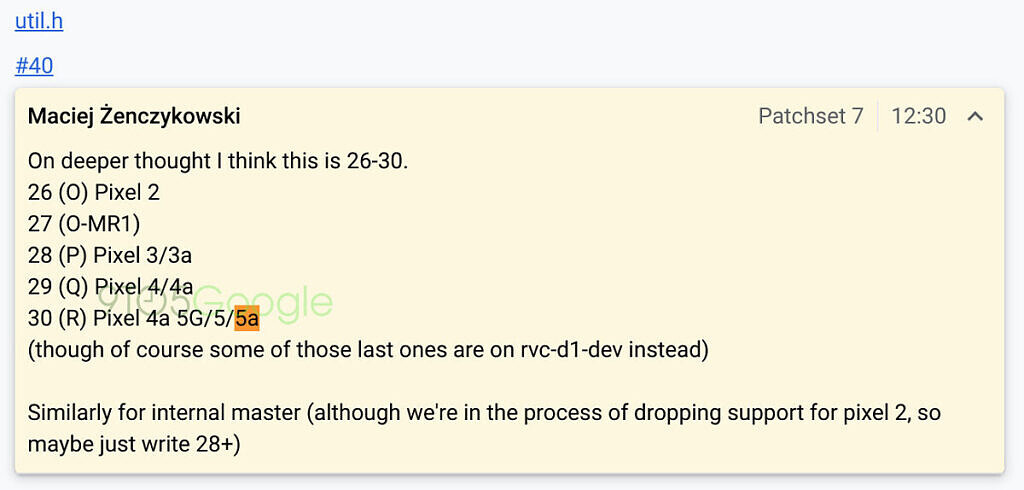Viewport: 1024px width, 490px height.
Task: Open the util.h file link
Action: pos(39,20)
